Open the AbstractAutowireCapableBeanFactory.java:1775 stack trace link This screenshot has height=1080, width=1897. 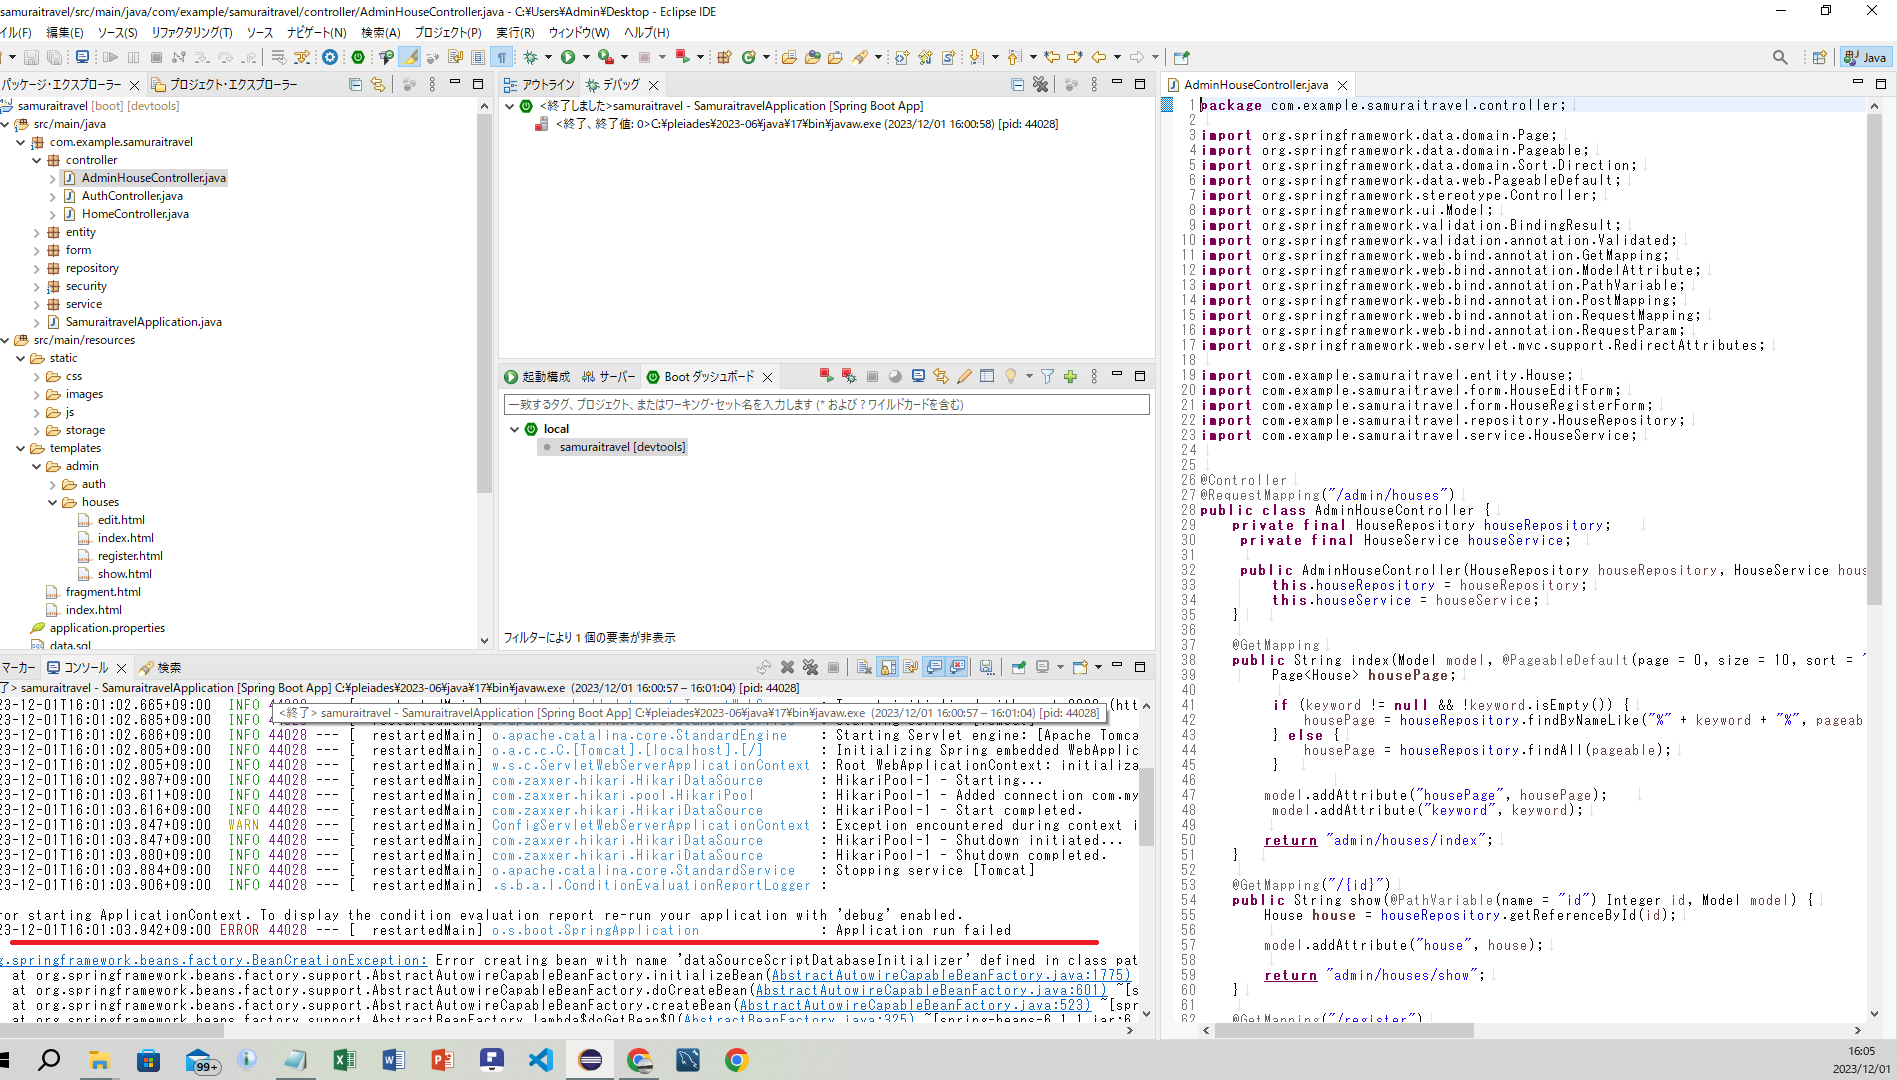coord(950,975)
